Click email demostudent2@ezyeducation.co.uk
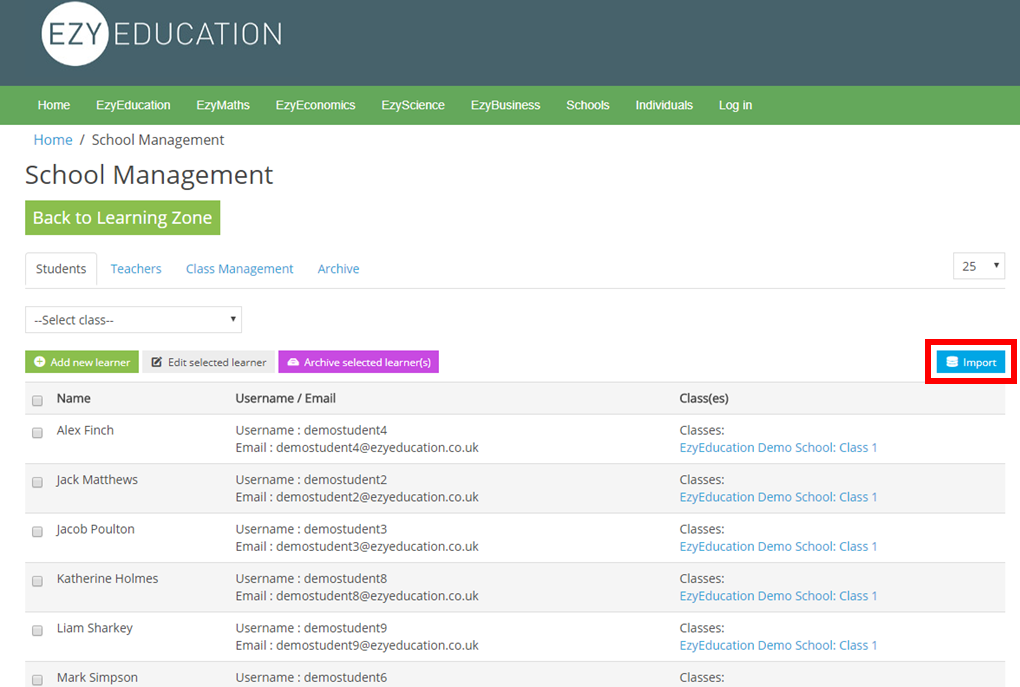 click(377, 497)
